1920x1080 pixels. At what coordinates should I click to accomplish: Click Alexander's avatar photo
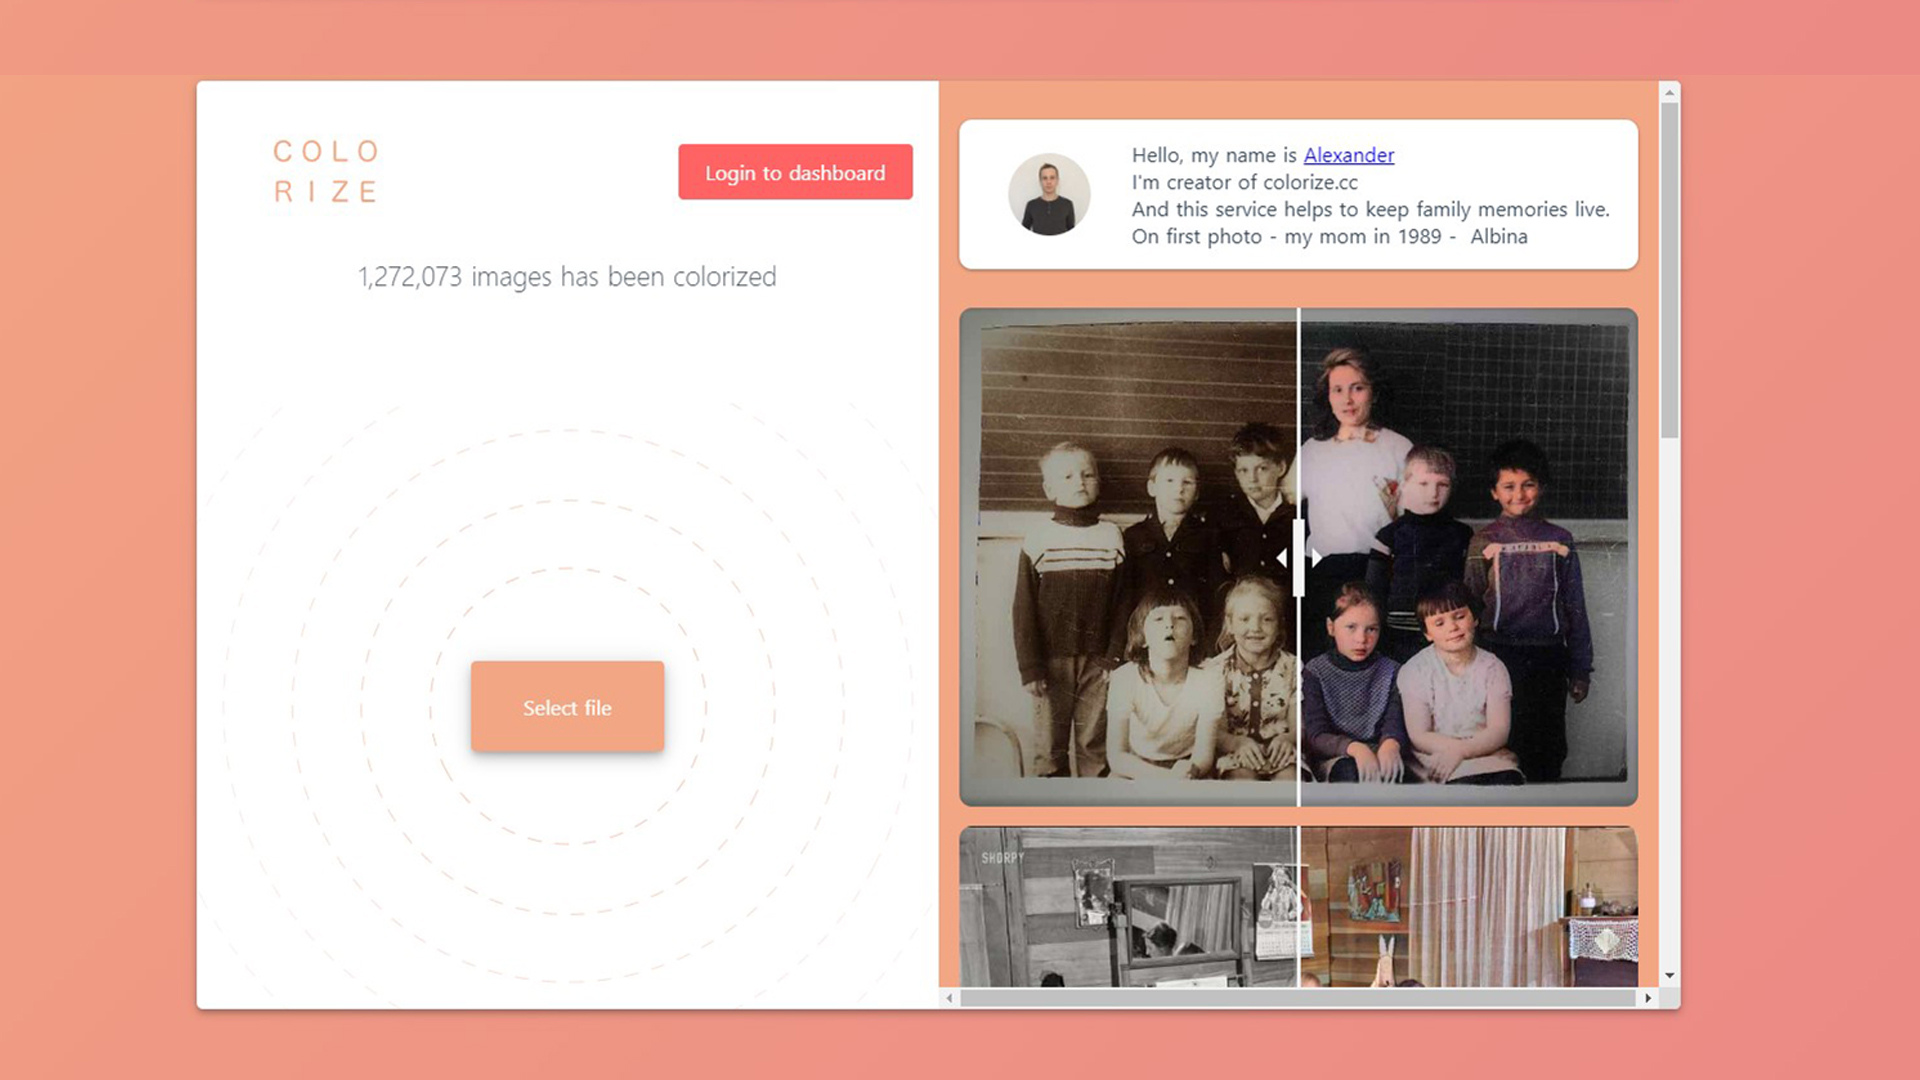[x=1048, y=195]
